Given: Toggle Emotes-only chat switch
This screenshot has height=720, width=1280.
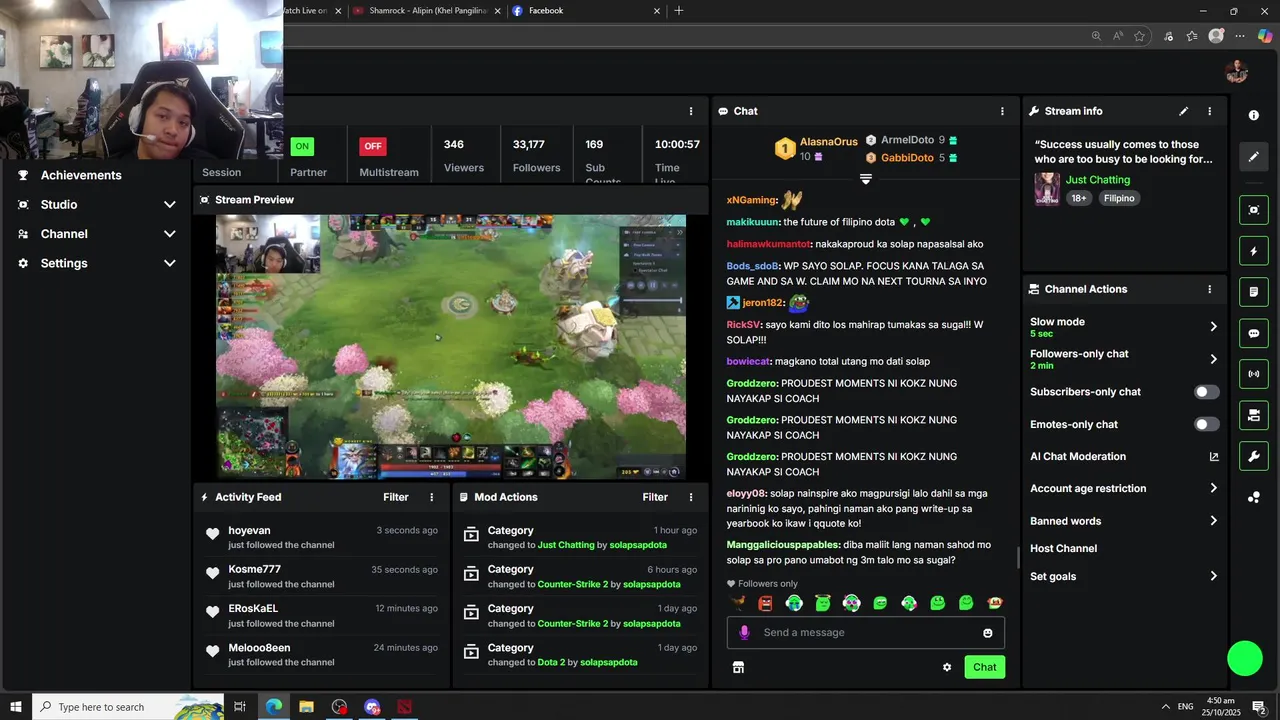Looking at the screenshot, I should click(1207, 424).
